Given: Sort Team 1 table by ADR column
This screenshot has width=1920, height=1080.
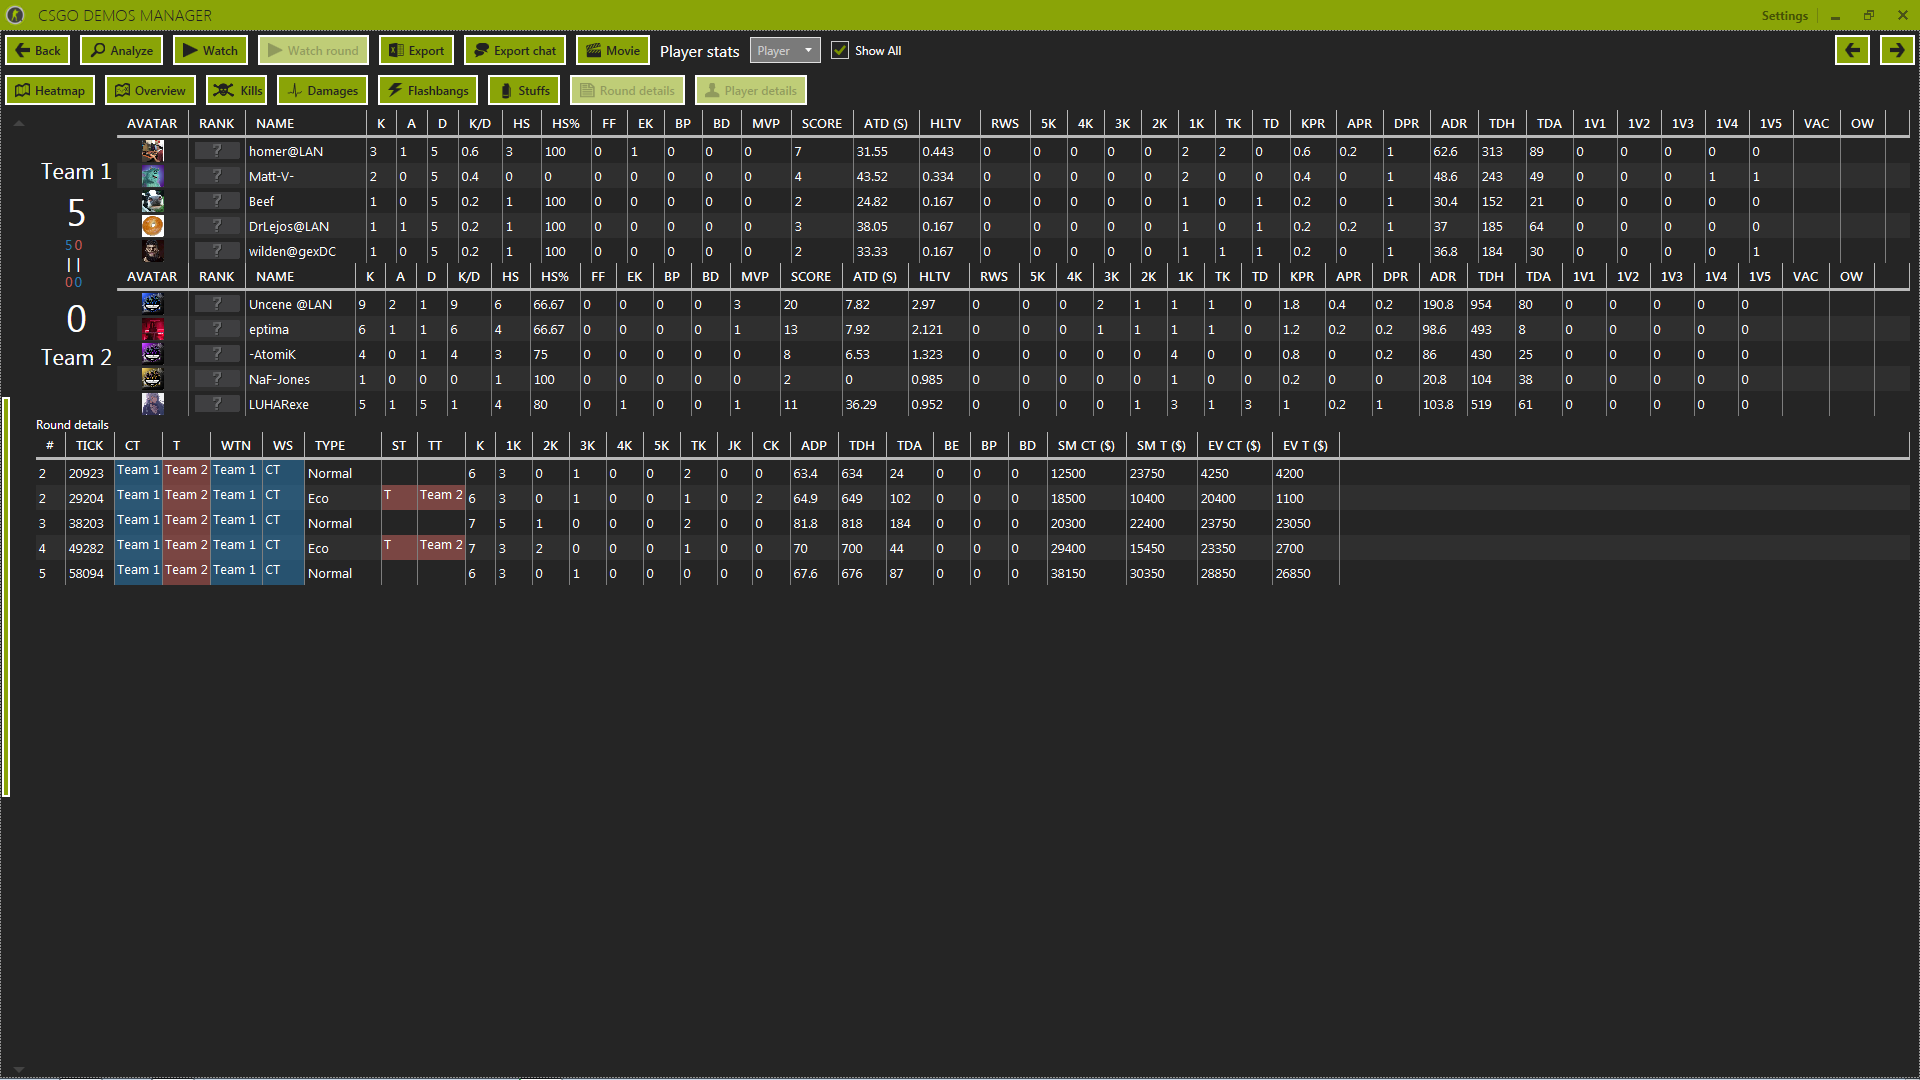Looking at the screenshot, I should (x=1453, y=123).
